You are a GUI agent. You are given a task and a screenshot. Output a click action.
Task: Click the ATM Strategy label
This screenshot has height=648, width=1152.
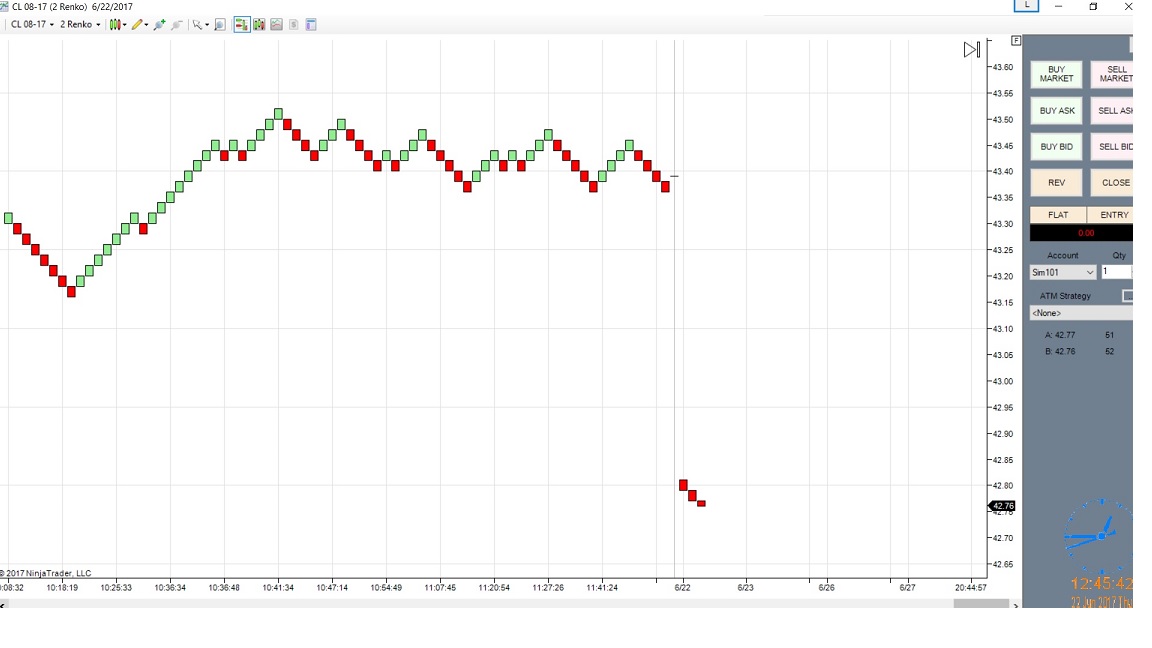(1065, 296)
